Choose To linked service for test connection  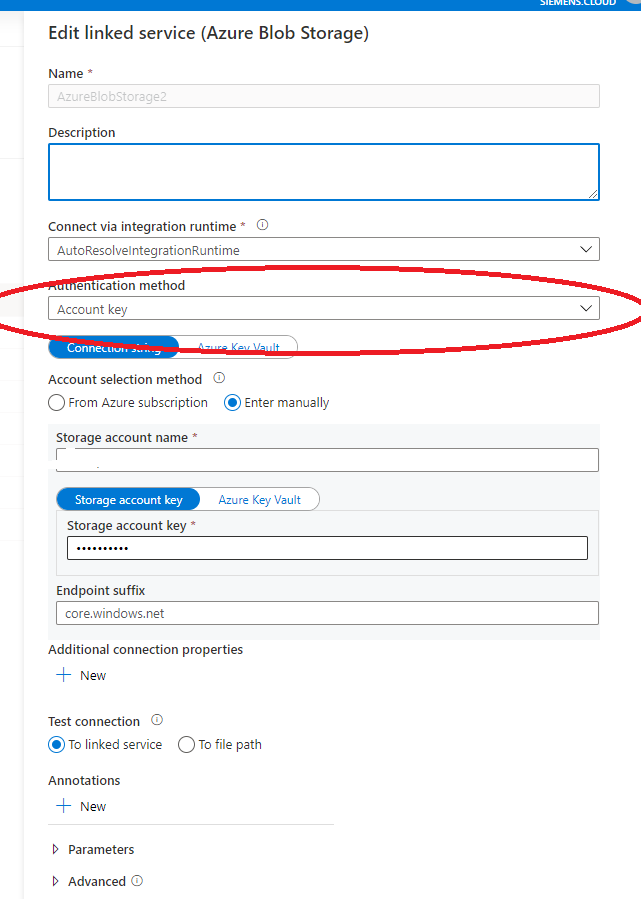tap(57, 744)
